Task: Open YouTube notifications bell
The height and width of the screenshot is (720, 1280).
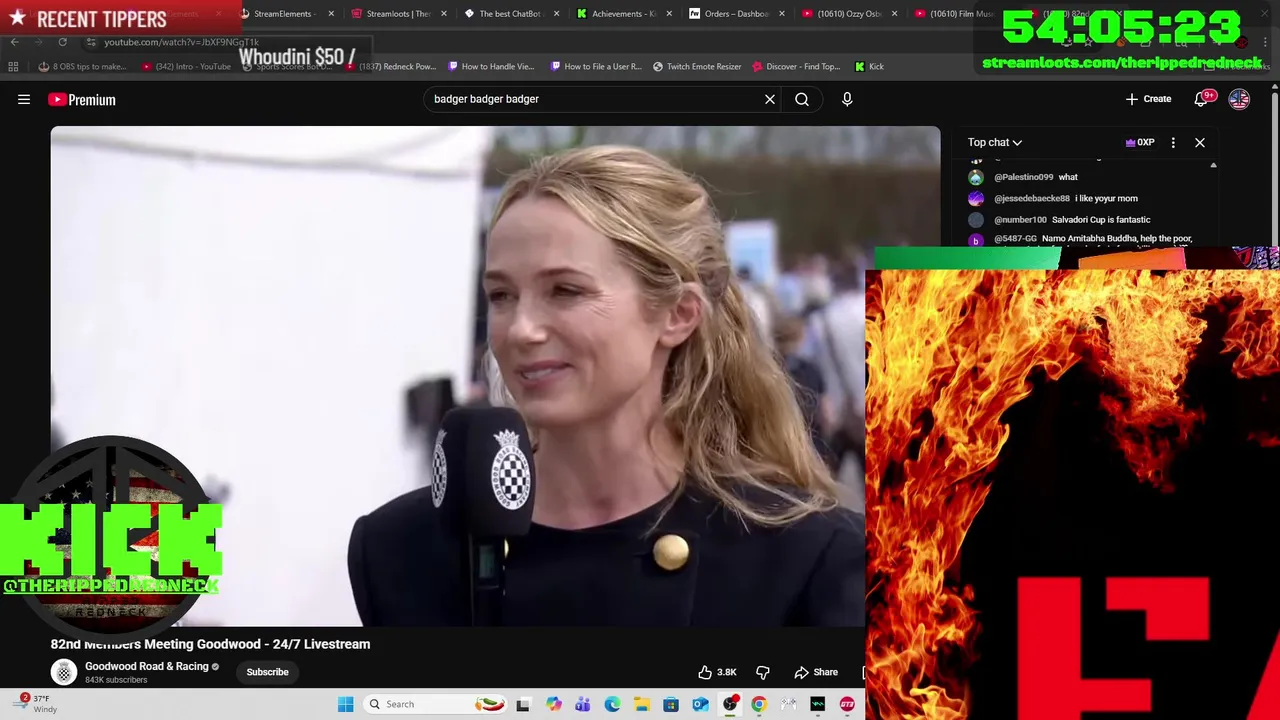Action: [1201, 99]
